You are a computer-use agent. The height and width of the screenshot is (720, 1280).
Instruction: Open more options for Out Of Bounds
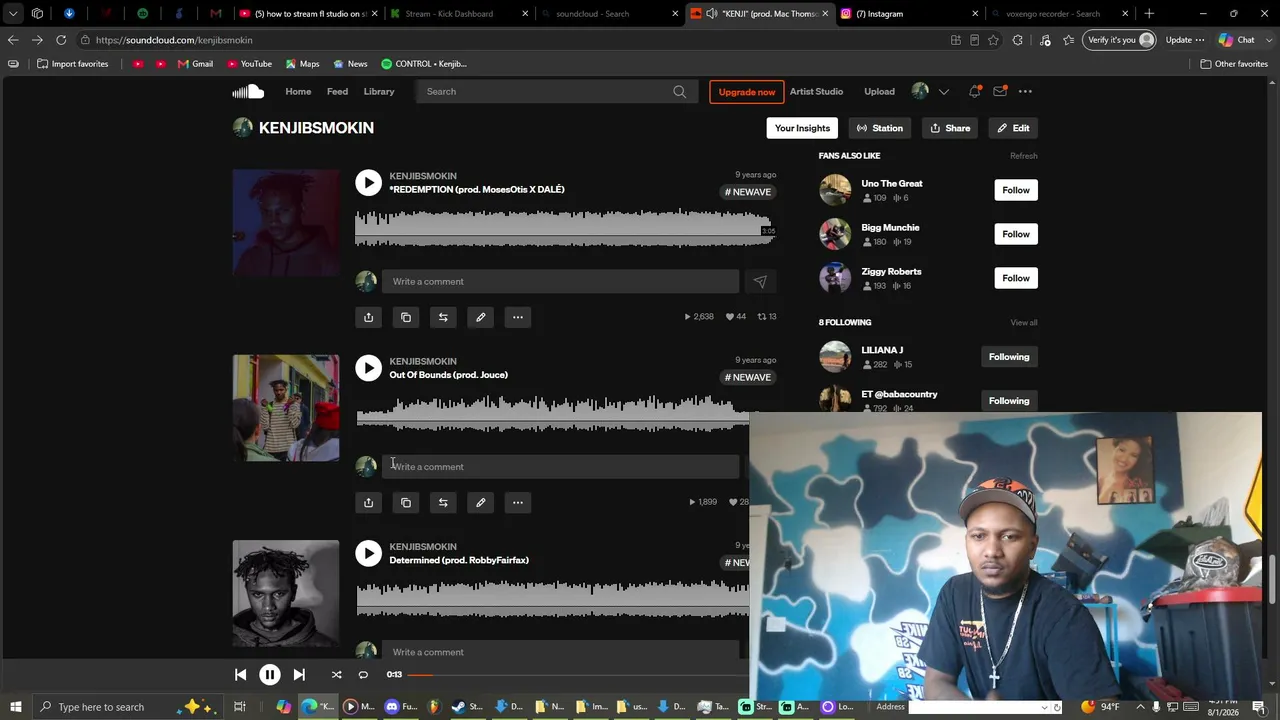coord(518,502)
